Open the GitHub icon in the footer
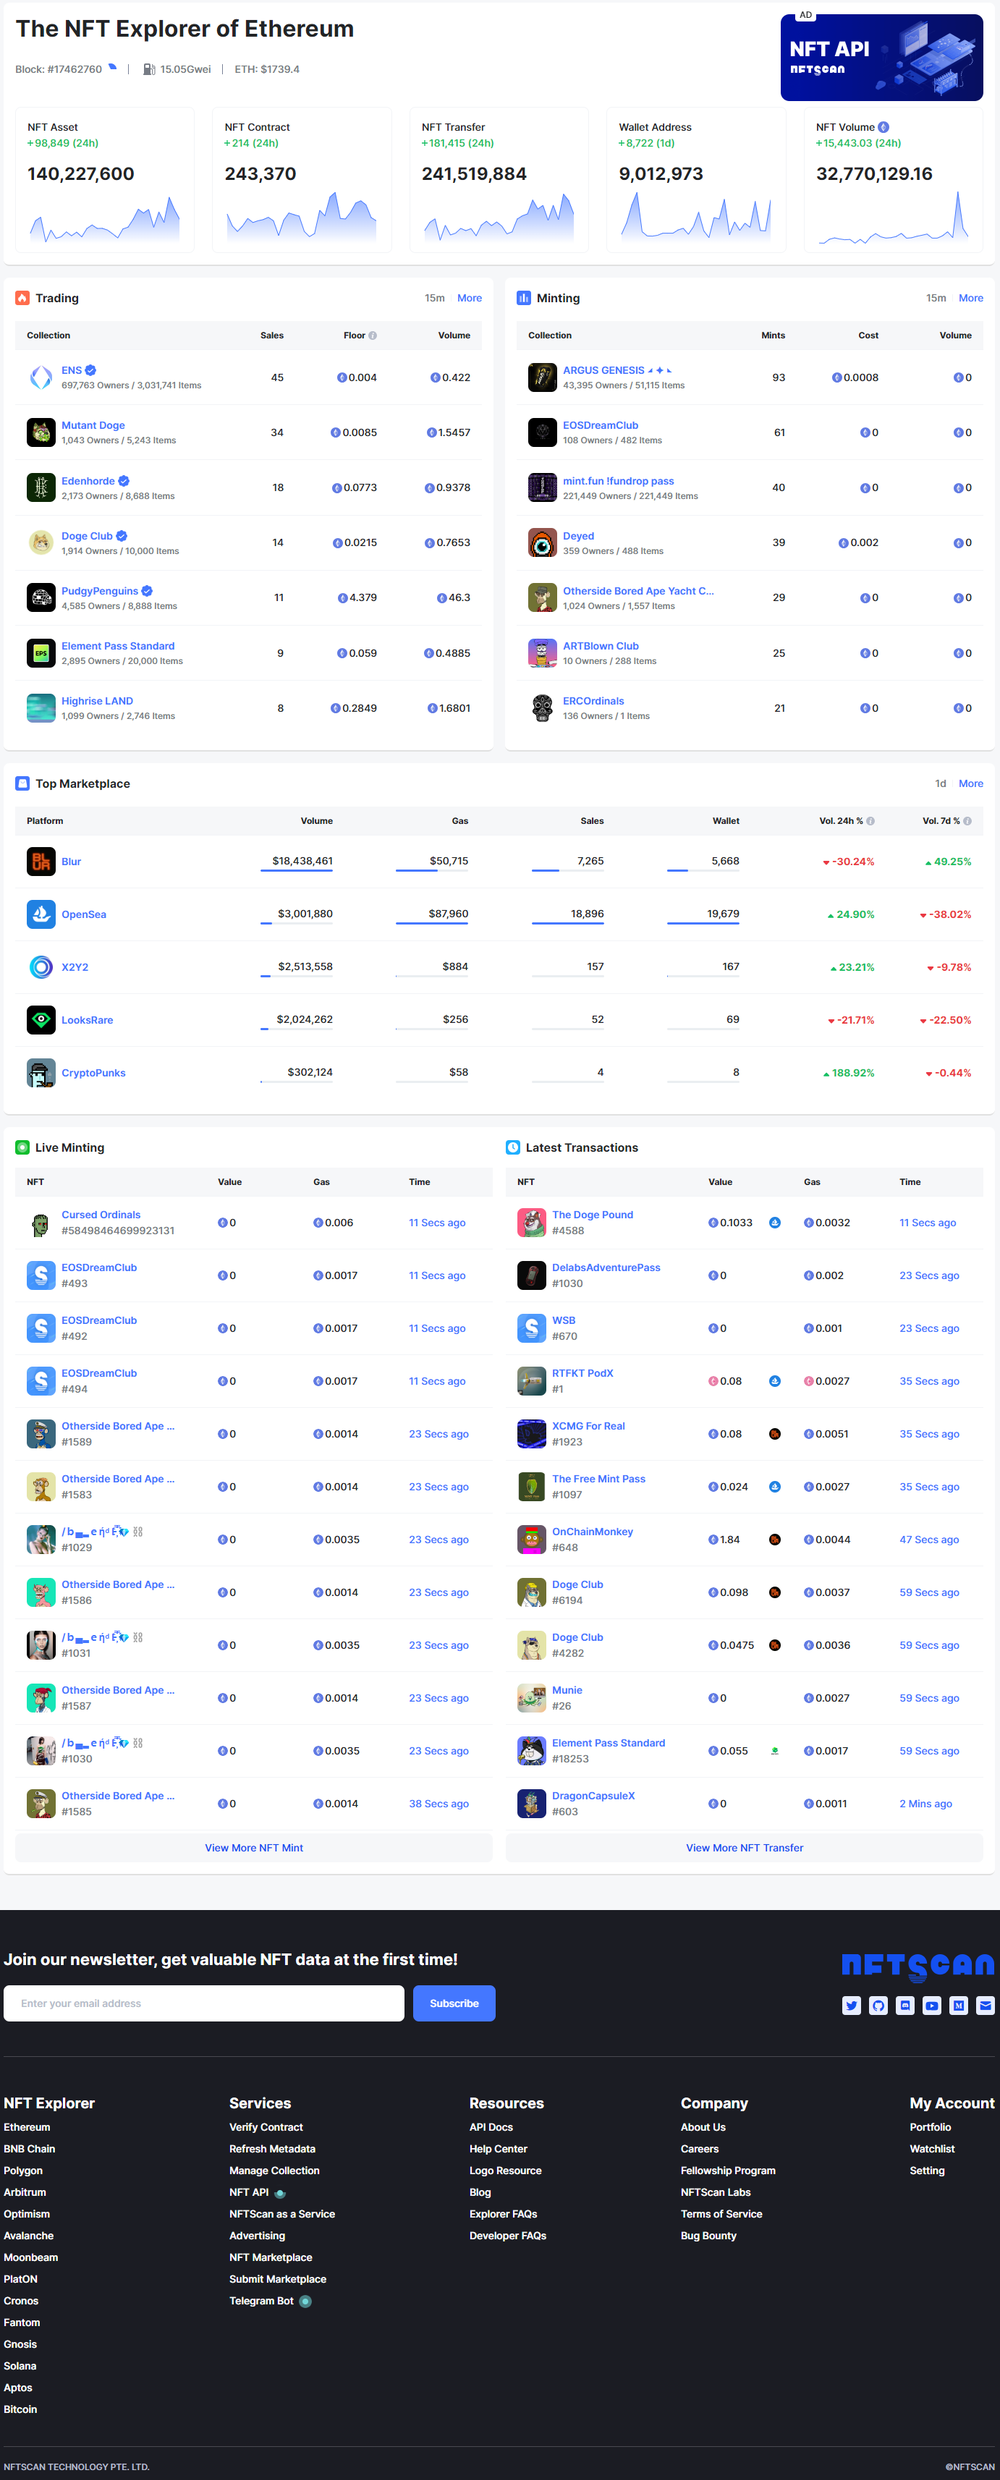The height and width of the screenshot is (2480, 1000). coord(878,2005)
